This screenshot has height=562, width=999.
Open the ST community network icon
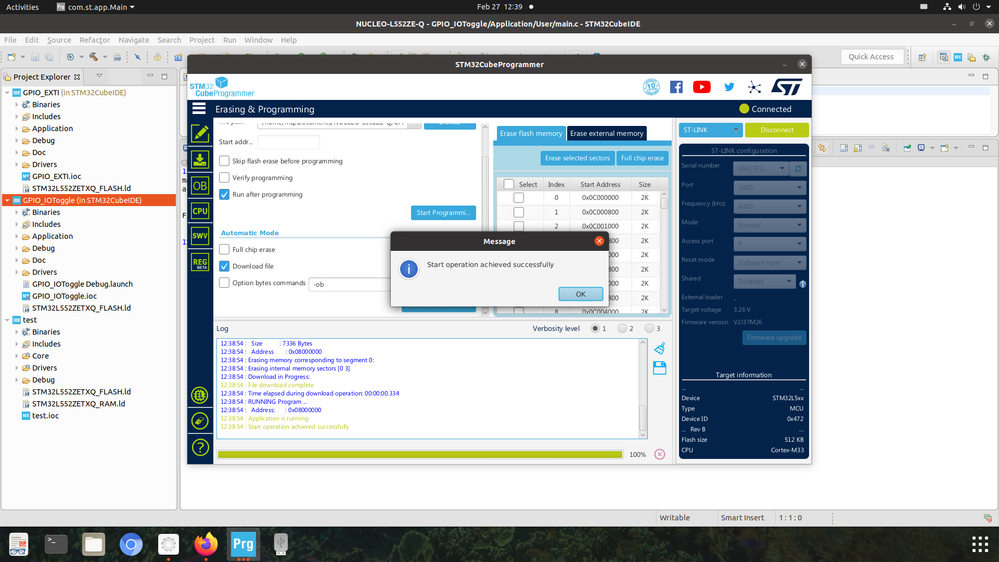click(754, 87)
